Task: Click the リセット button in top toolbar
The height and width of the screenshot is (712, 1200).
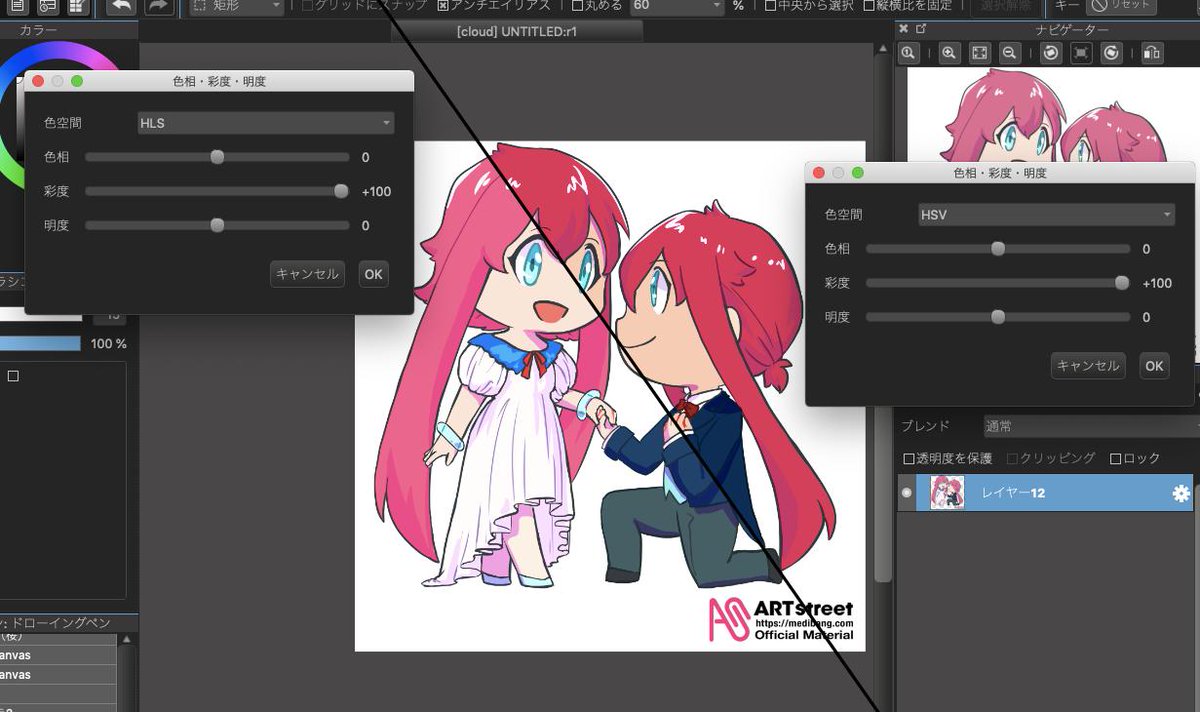Action: (1121, 6)
